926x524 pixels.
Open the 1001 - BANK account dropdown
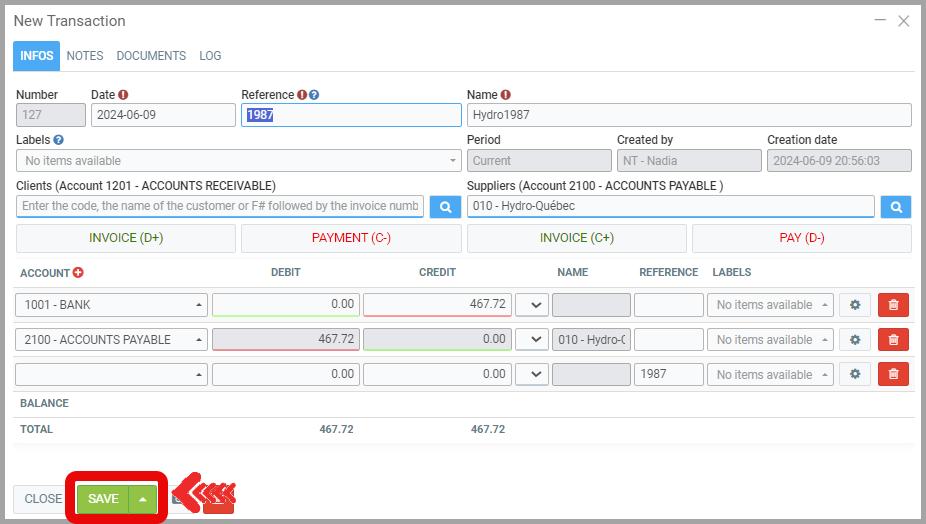click(111, 305)
